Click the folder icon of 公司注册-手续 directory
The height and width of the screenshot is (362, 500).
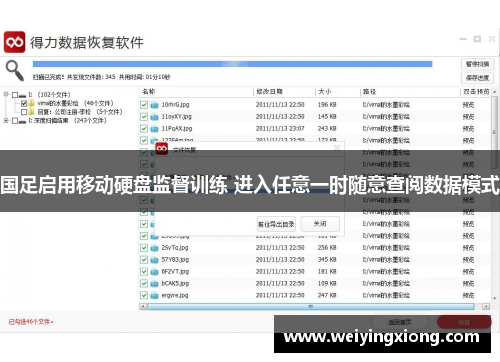[x=32, y=112]
